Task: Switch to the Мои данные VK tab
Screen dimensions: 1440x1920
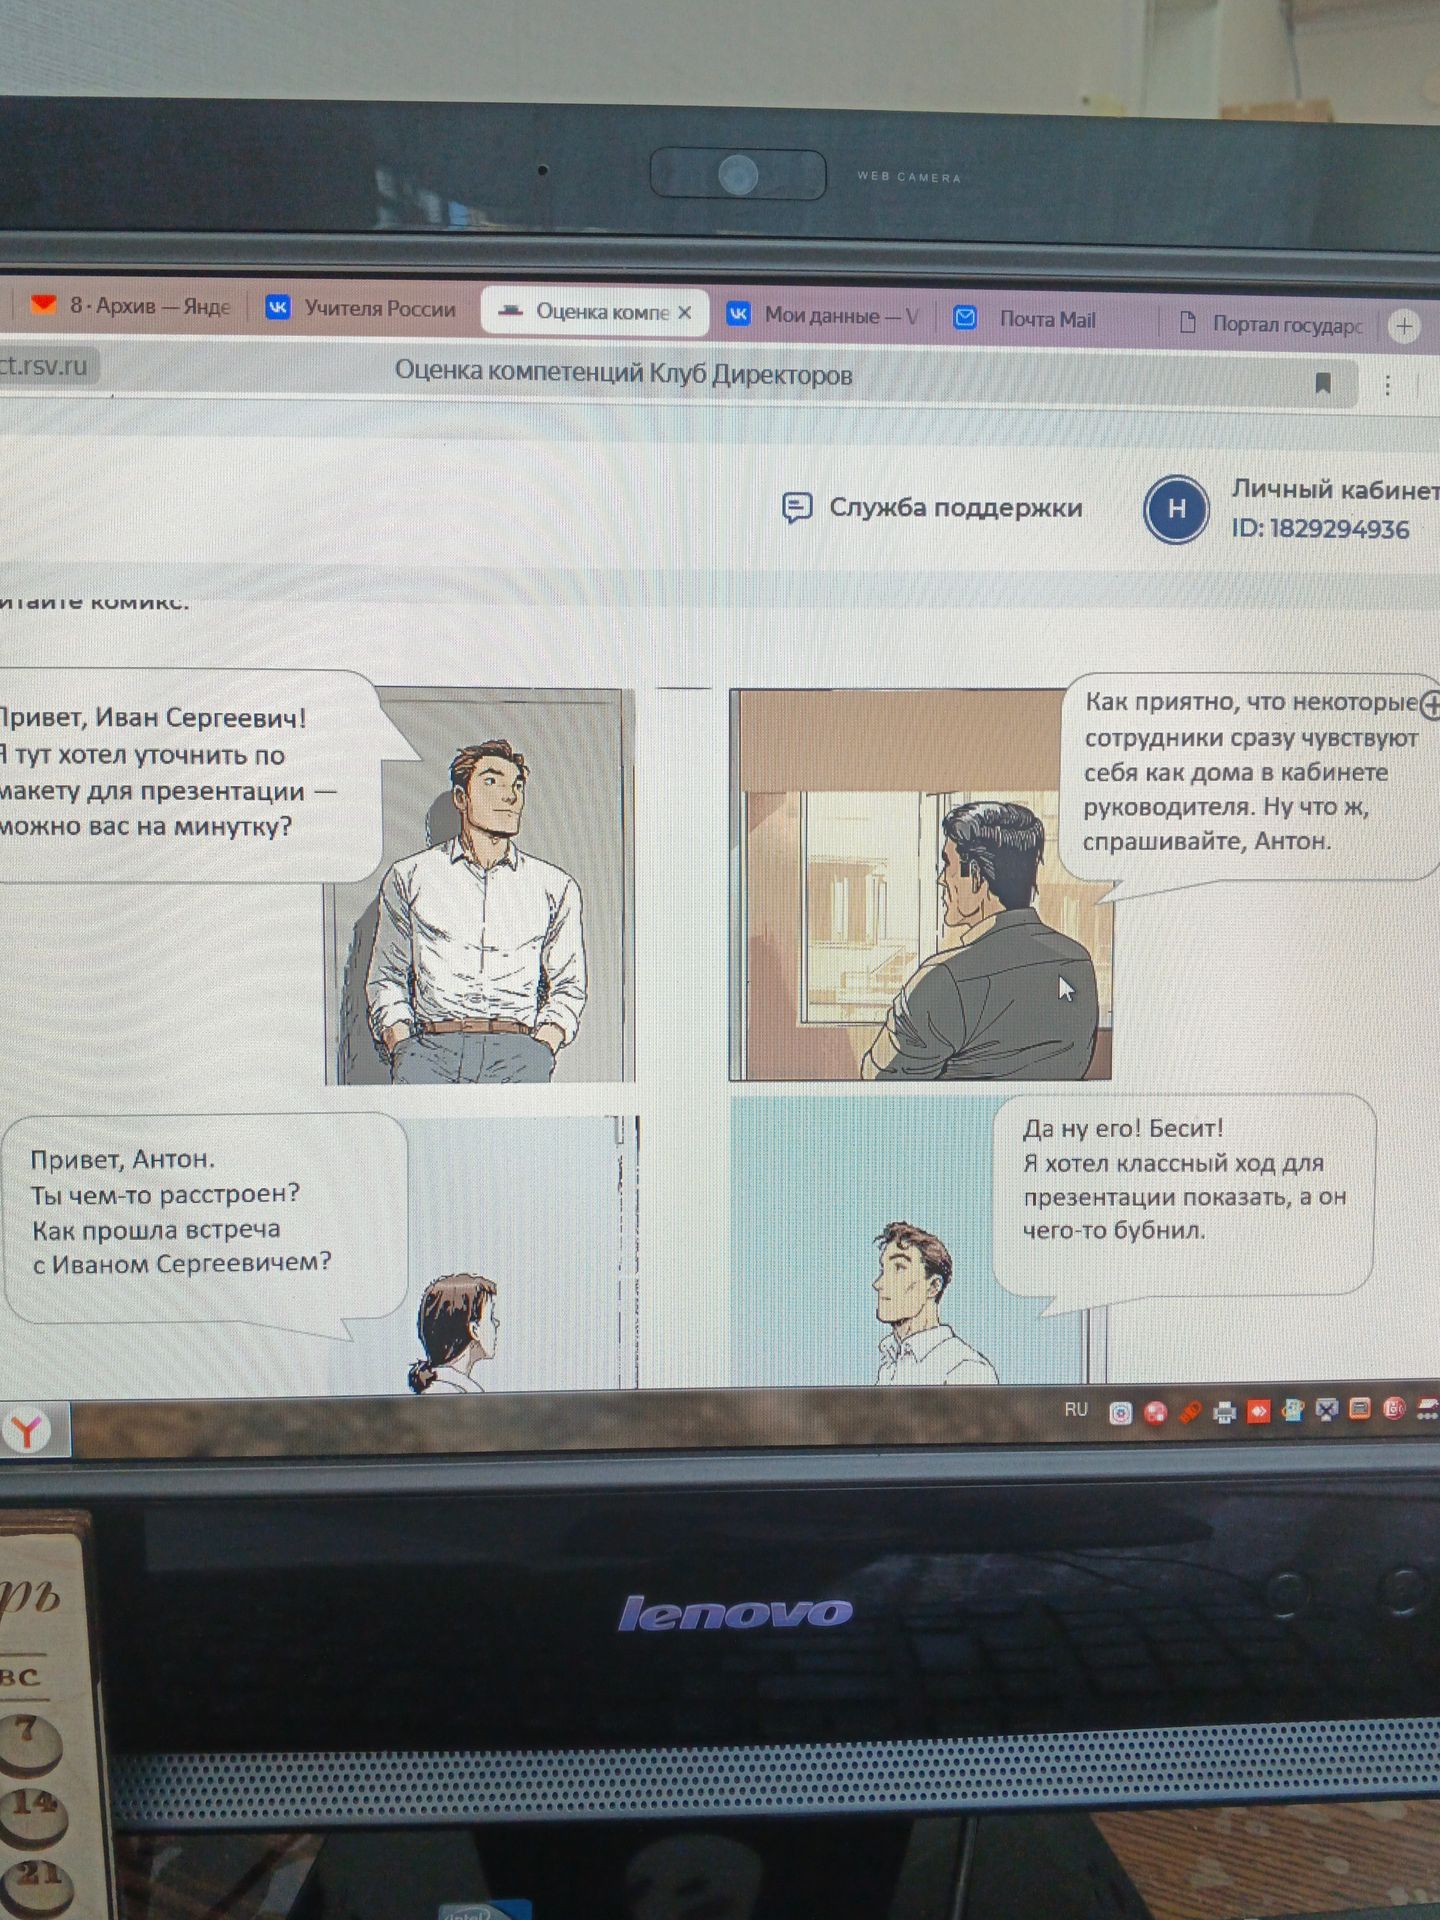Action: (x=822, y=316)
